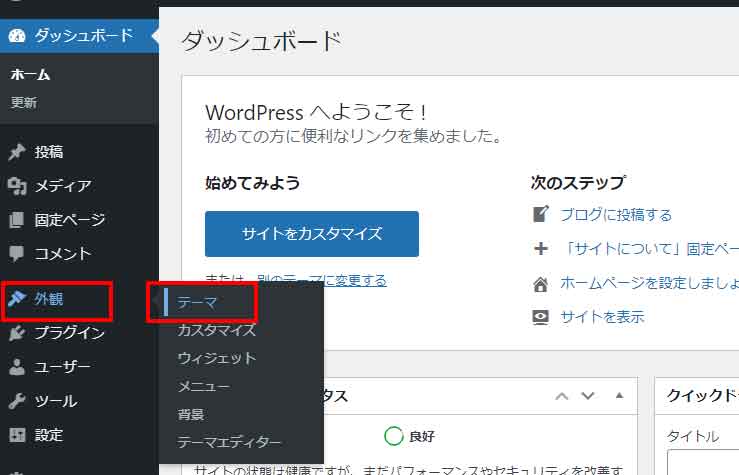This screenshot has height=475, width=739.
Task: Click the person icon beside ユーザー
Action: pyautogui.click(x=17, y=367)
